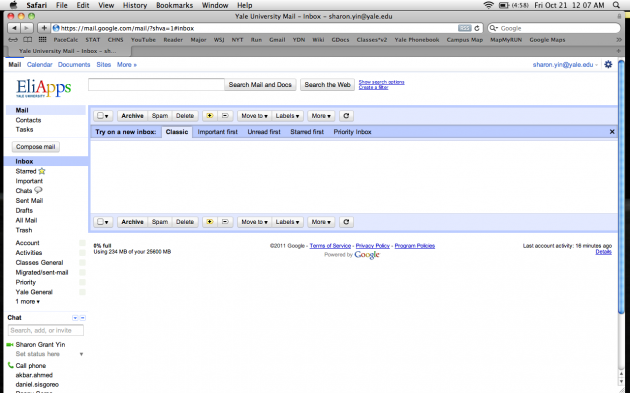Click the Starred star icon in sidebar

tap(42, 171)
